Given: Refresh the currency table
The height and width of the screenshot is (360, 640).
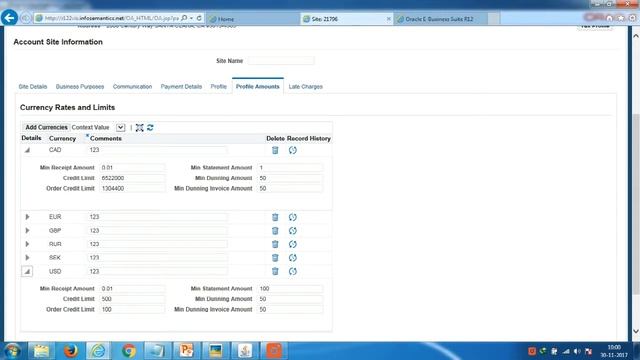Looking at the screenshot, I should click(x=150, y=127).
